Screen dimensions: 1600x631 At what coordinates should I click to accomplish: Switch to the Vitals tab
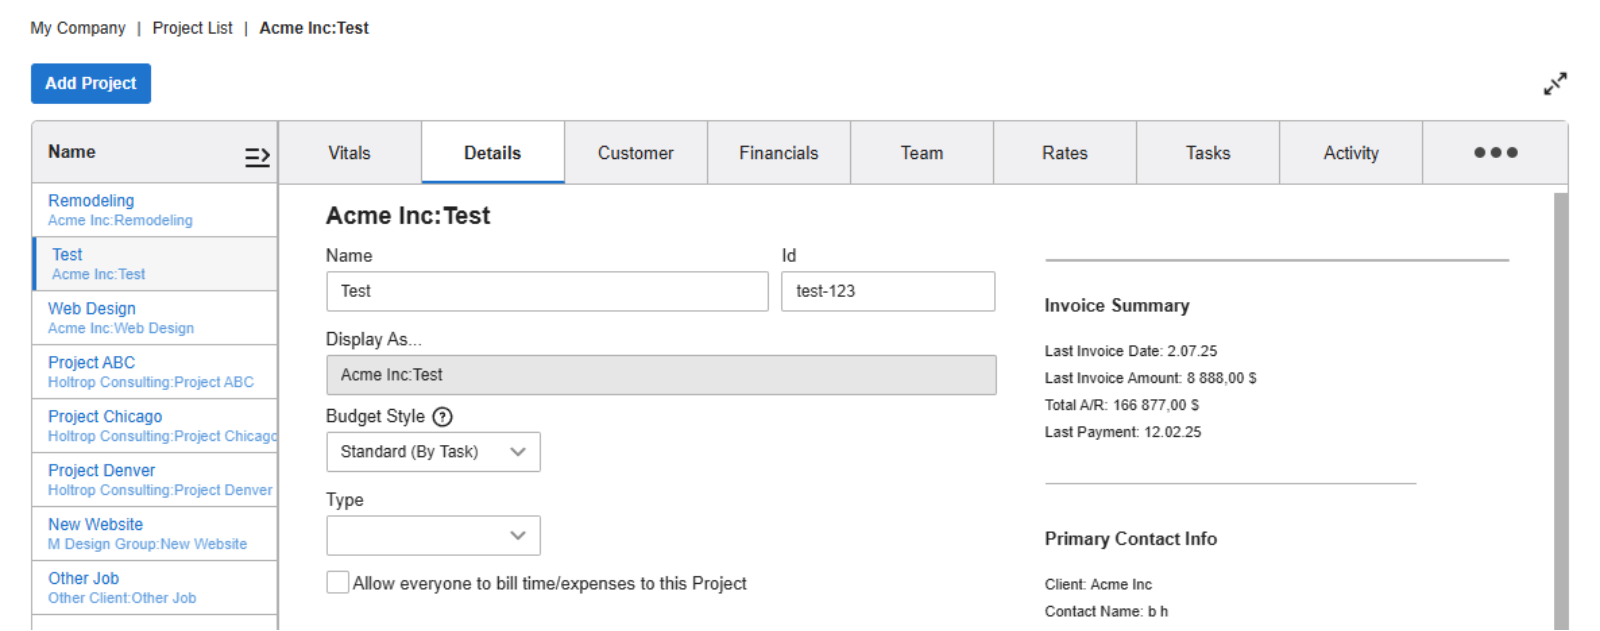point(349,153)
